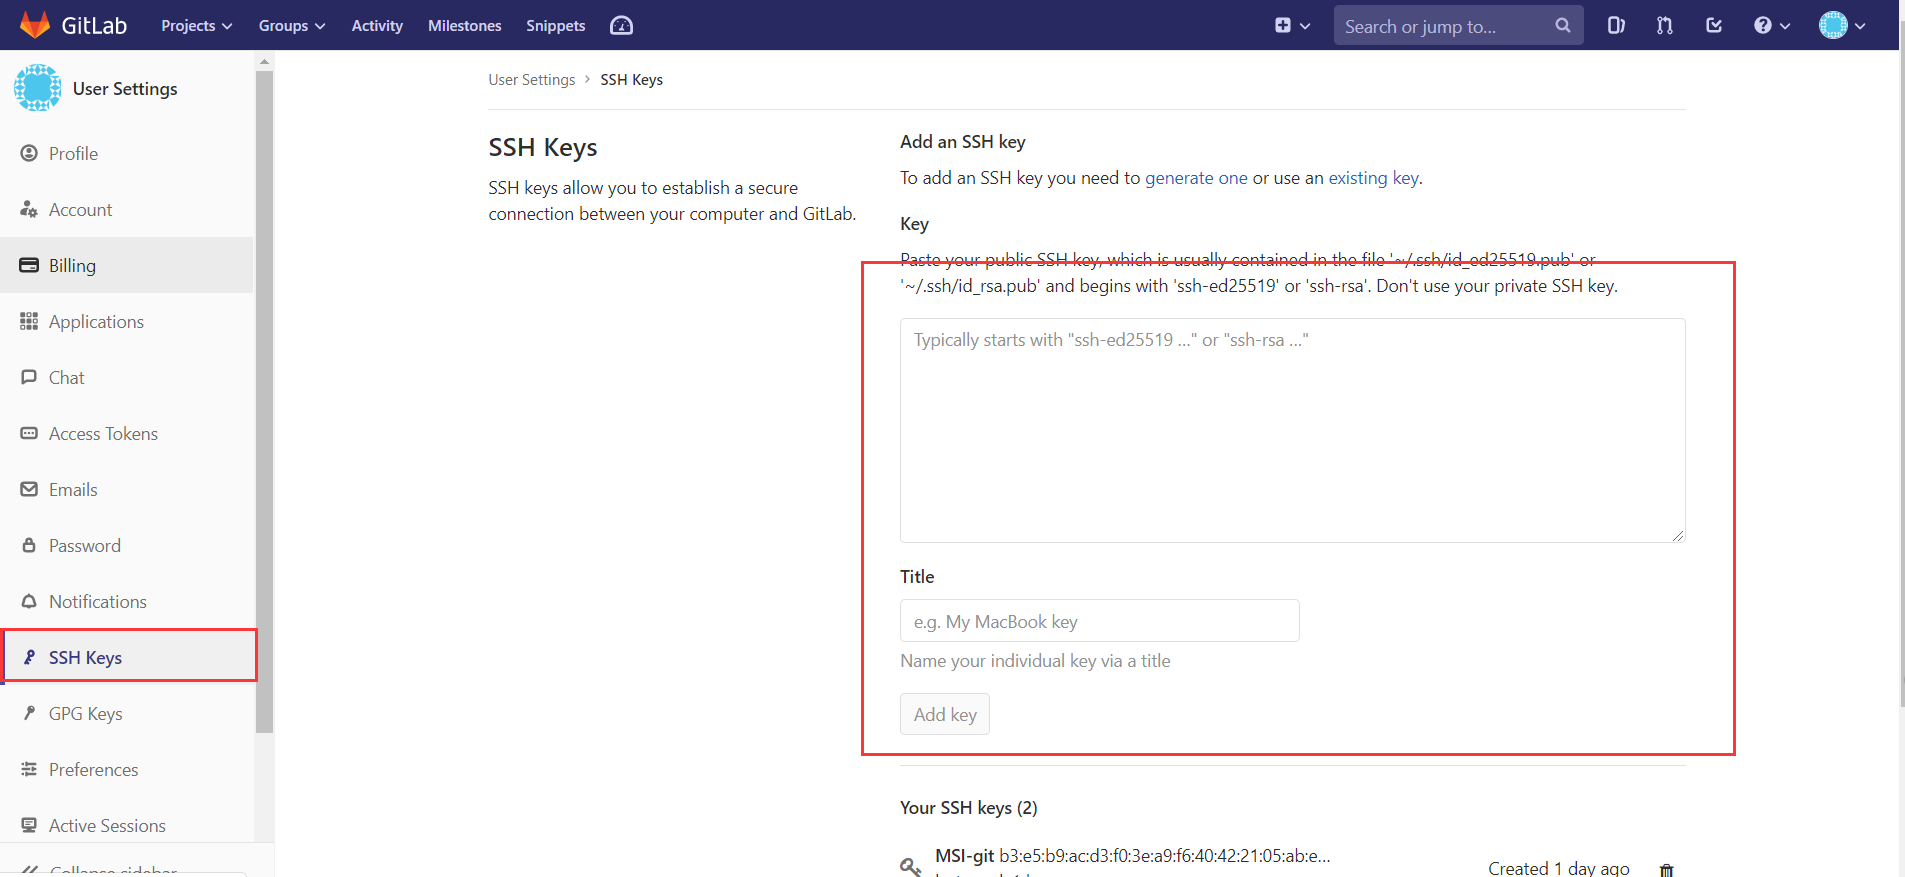Expand the user menu chevron

[1860, 26]
